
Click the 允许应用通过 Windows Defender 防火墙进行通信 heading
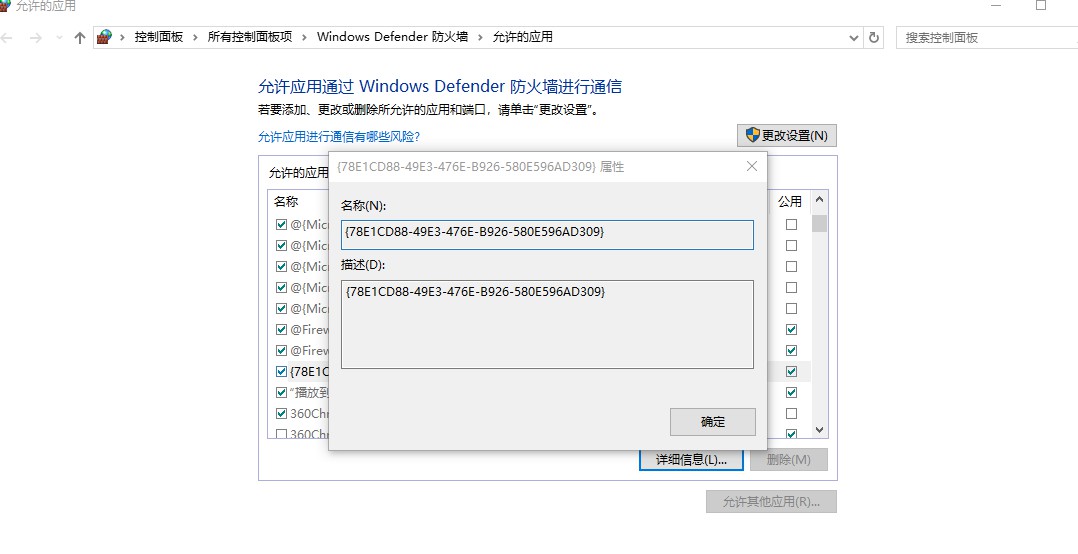tap(440, 87)
